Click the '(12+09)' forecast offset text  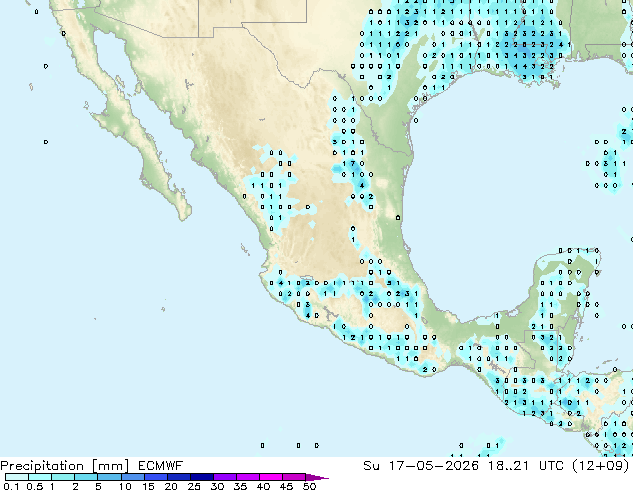pyautogui.click(x=601, y=466)
